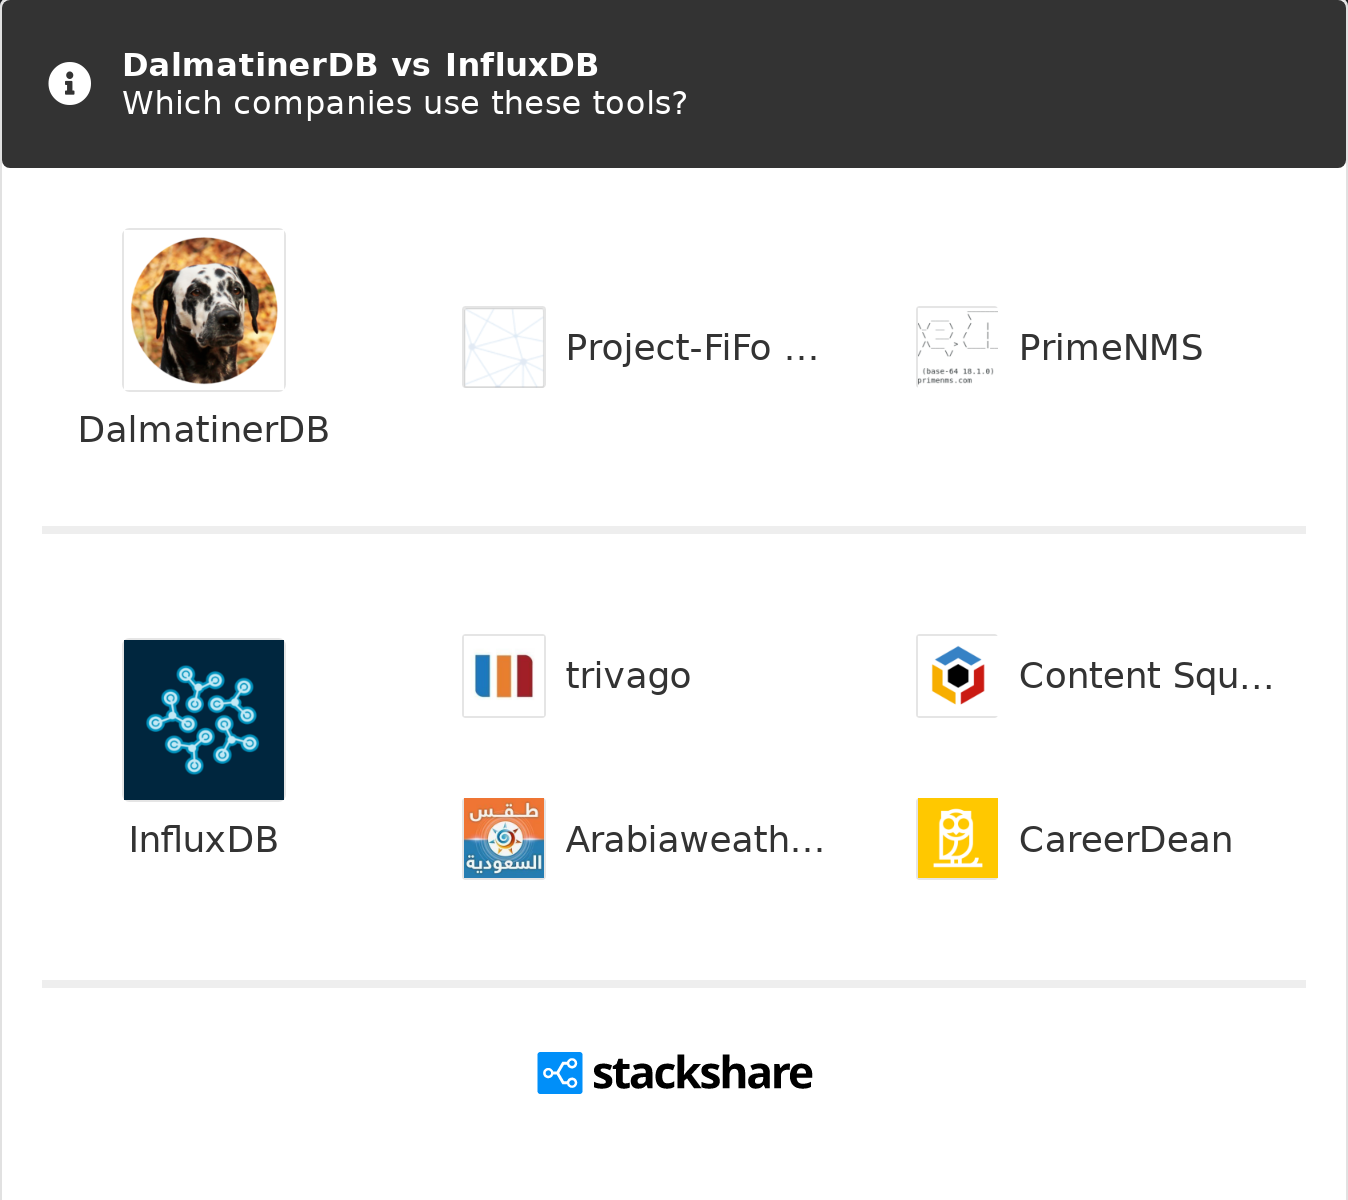The height and width of the screenshot is (1200, 1348).
Task: Open the PrimeNMS company link
Action: click(1111, 348)
